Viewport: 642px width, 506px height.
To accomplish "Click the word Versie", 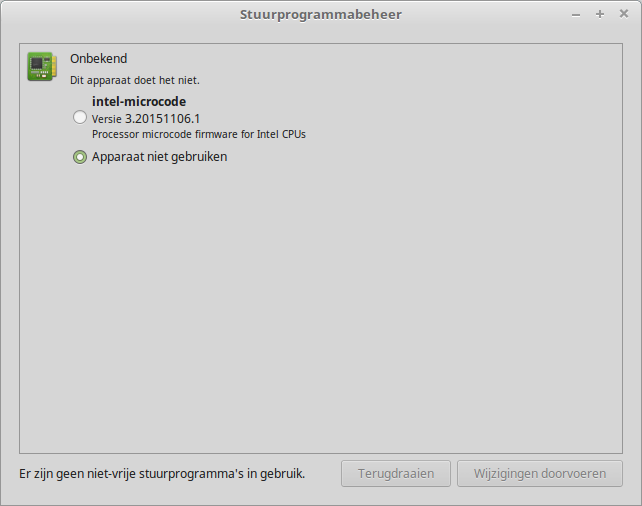I will pyautogui.click(x=106, y=119).
